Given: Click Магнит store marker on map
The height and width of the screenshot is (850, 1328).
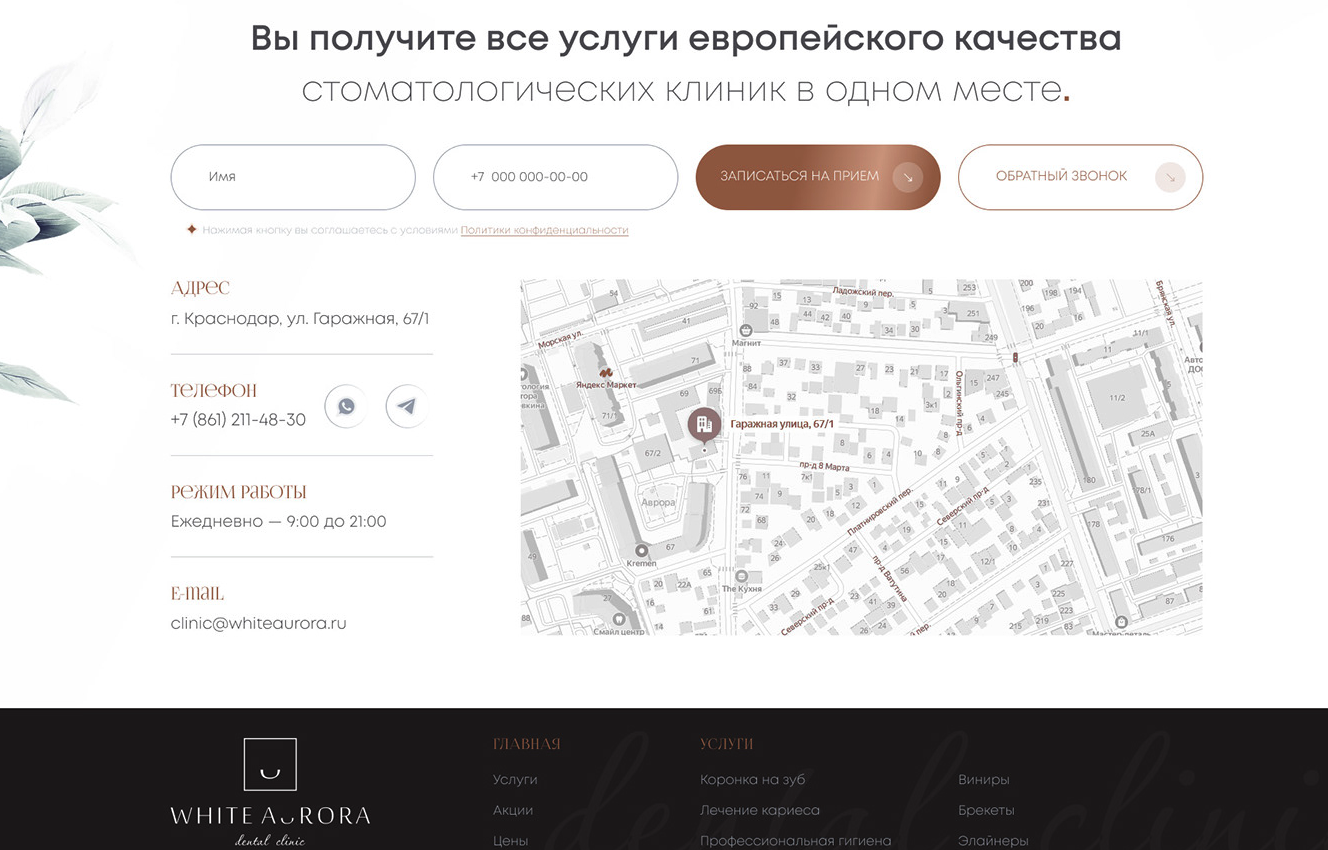Looking at the screenshot, I should (x=746, y=330).
